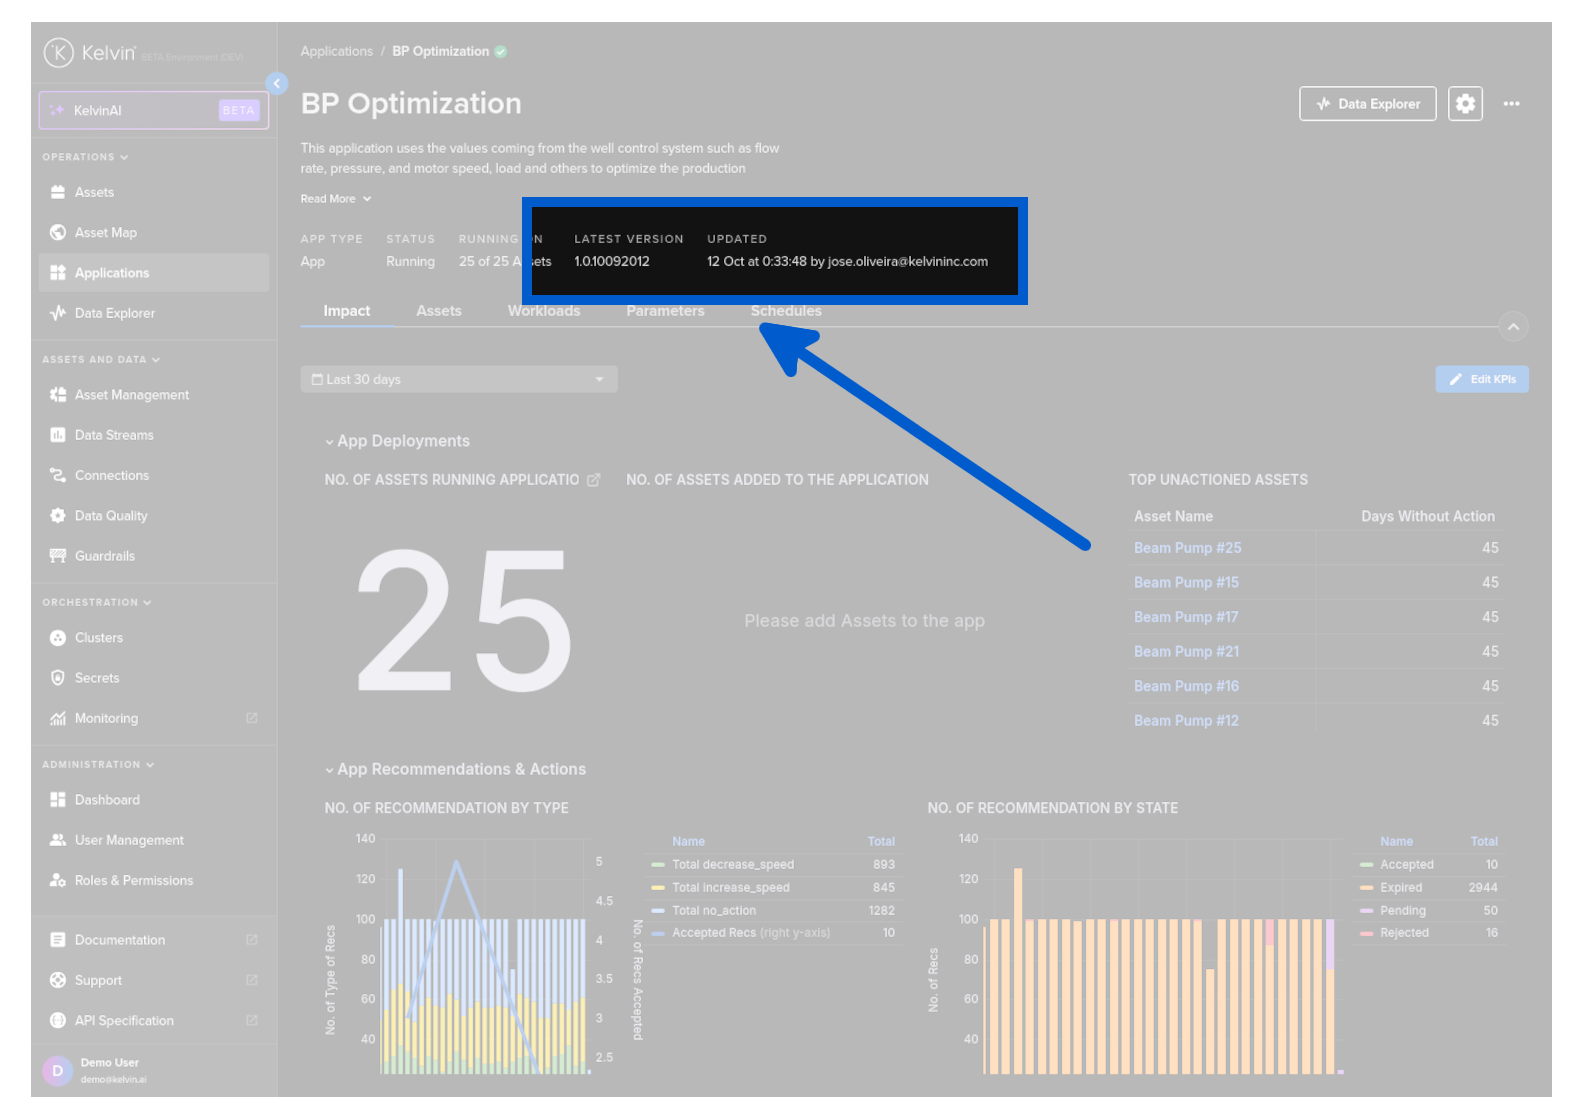The image size is (1584, 1120).
Task: Open Asset Map in sidebar
Action: point(105,233)
